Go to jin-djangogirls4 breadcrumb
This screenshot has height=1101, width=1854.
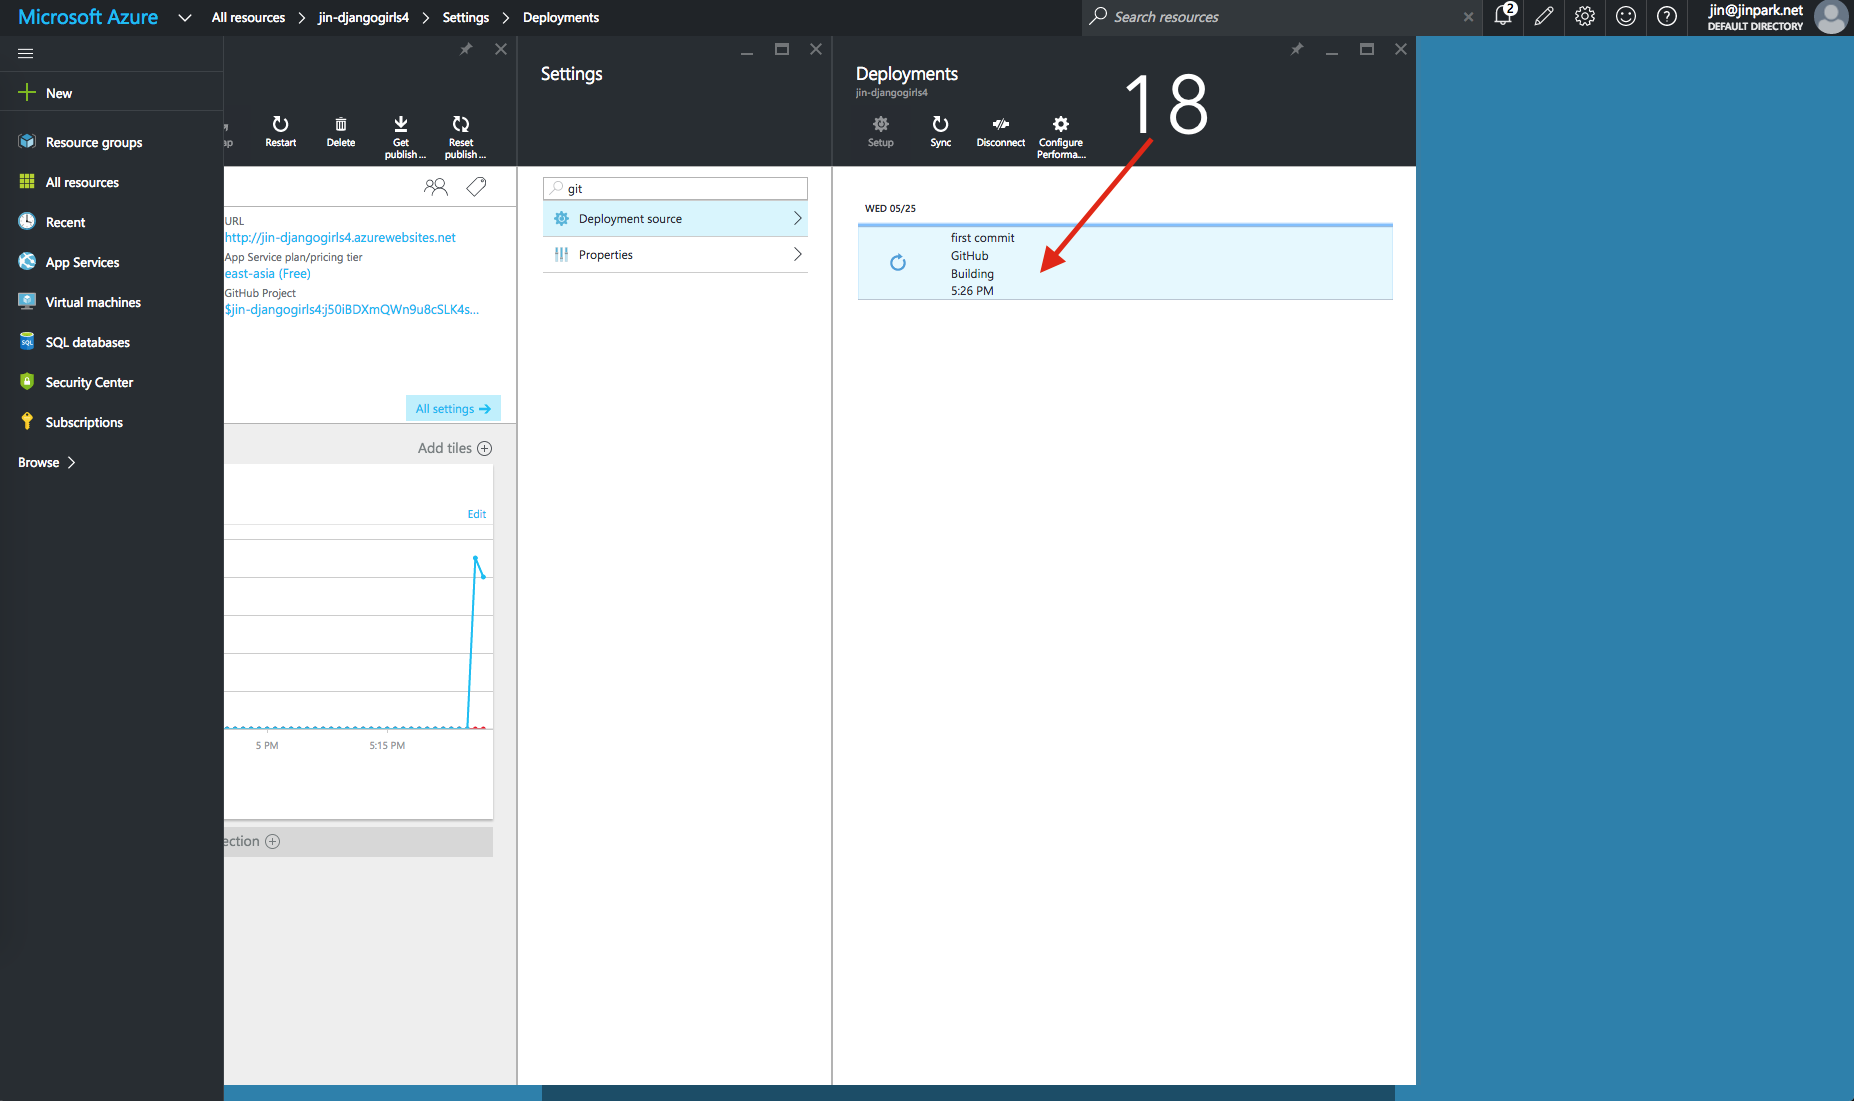(x=363, y=17)
